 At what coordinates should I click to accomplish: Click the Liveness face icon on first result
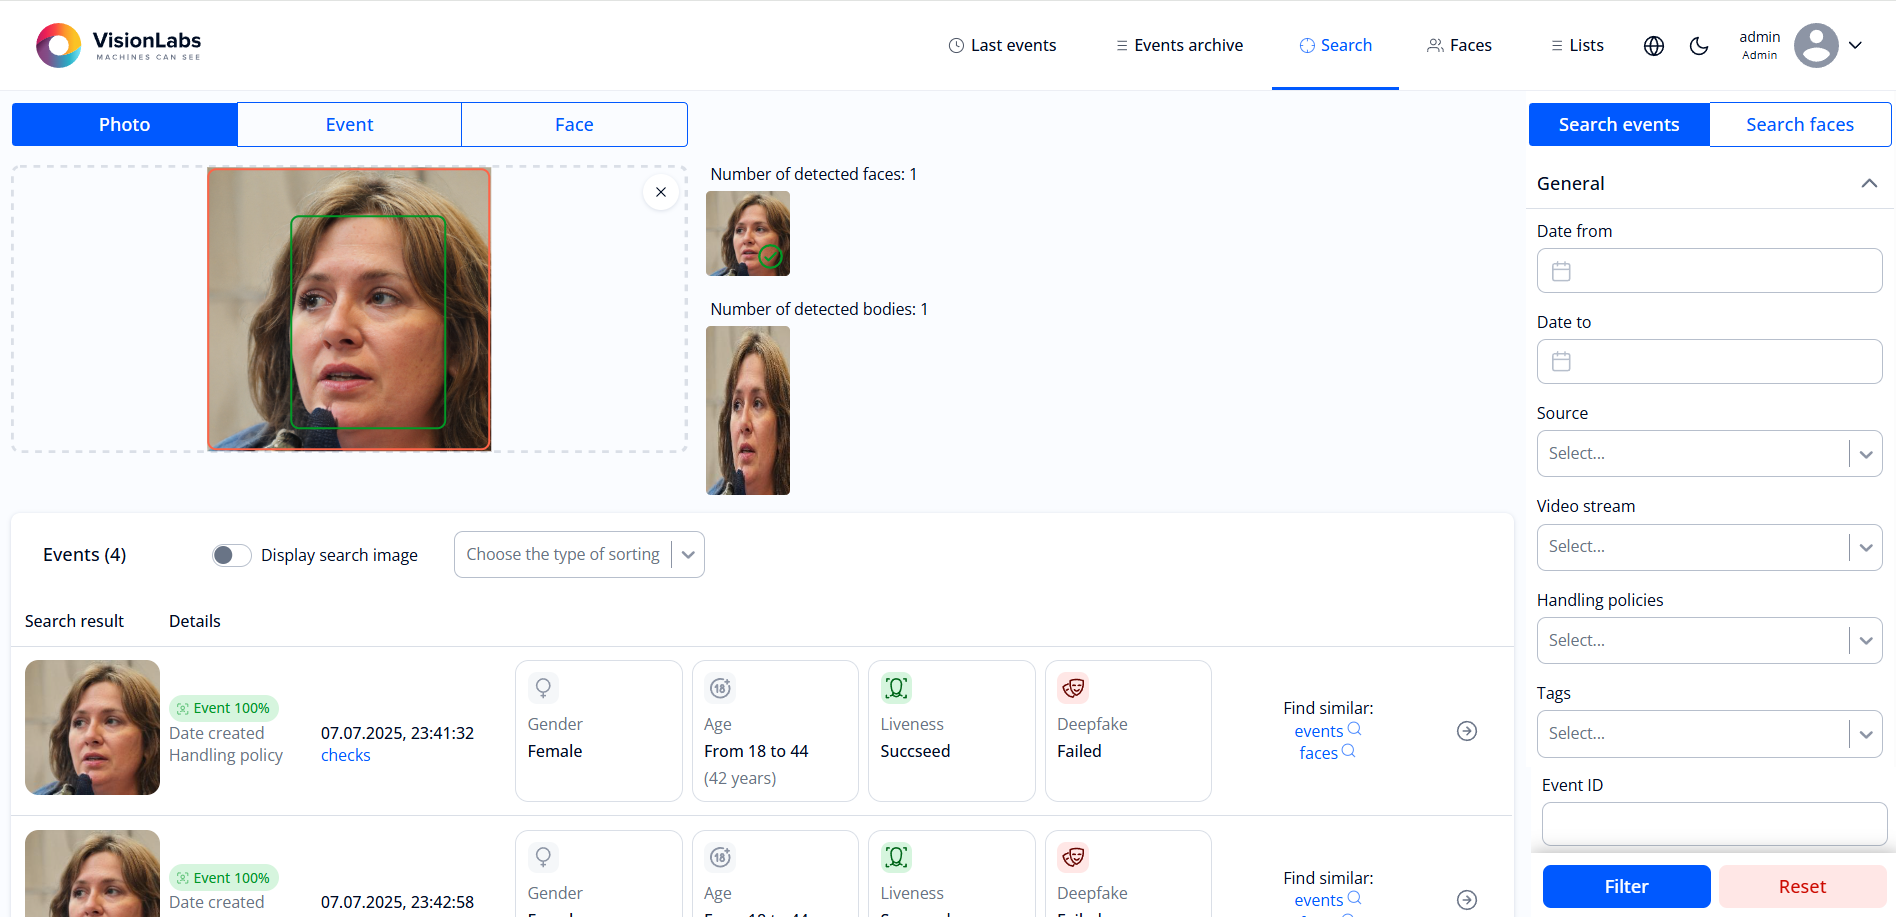[896, 688]
